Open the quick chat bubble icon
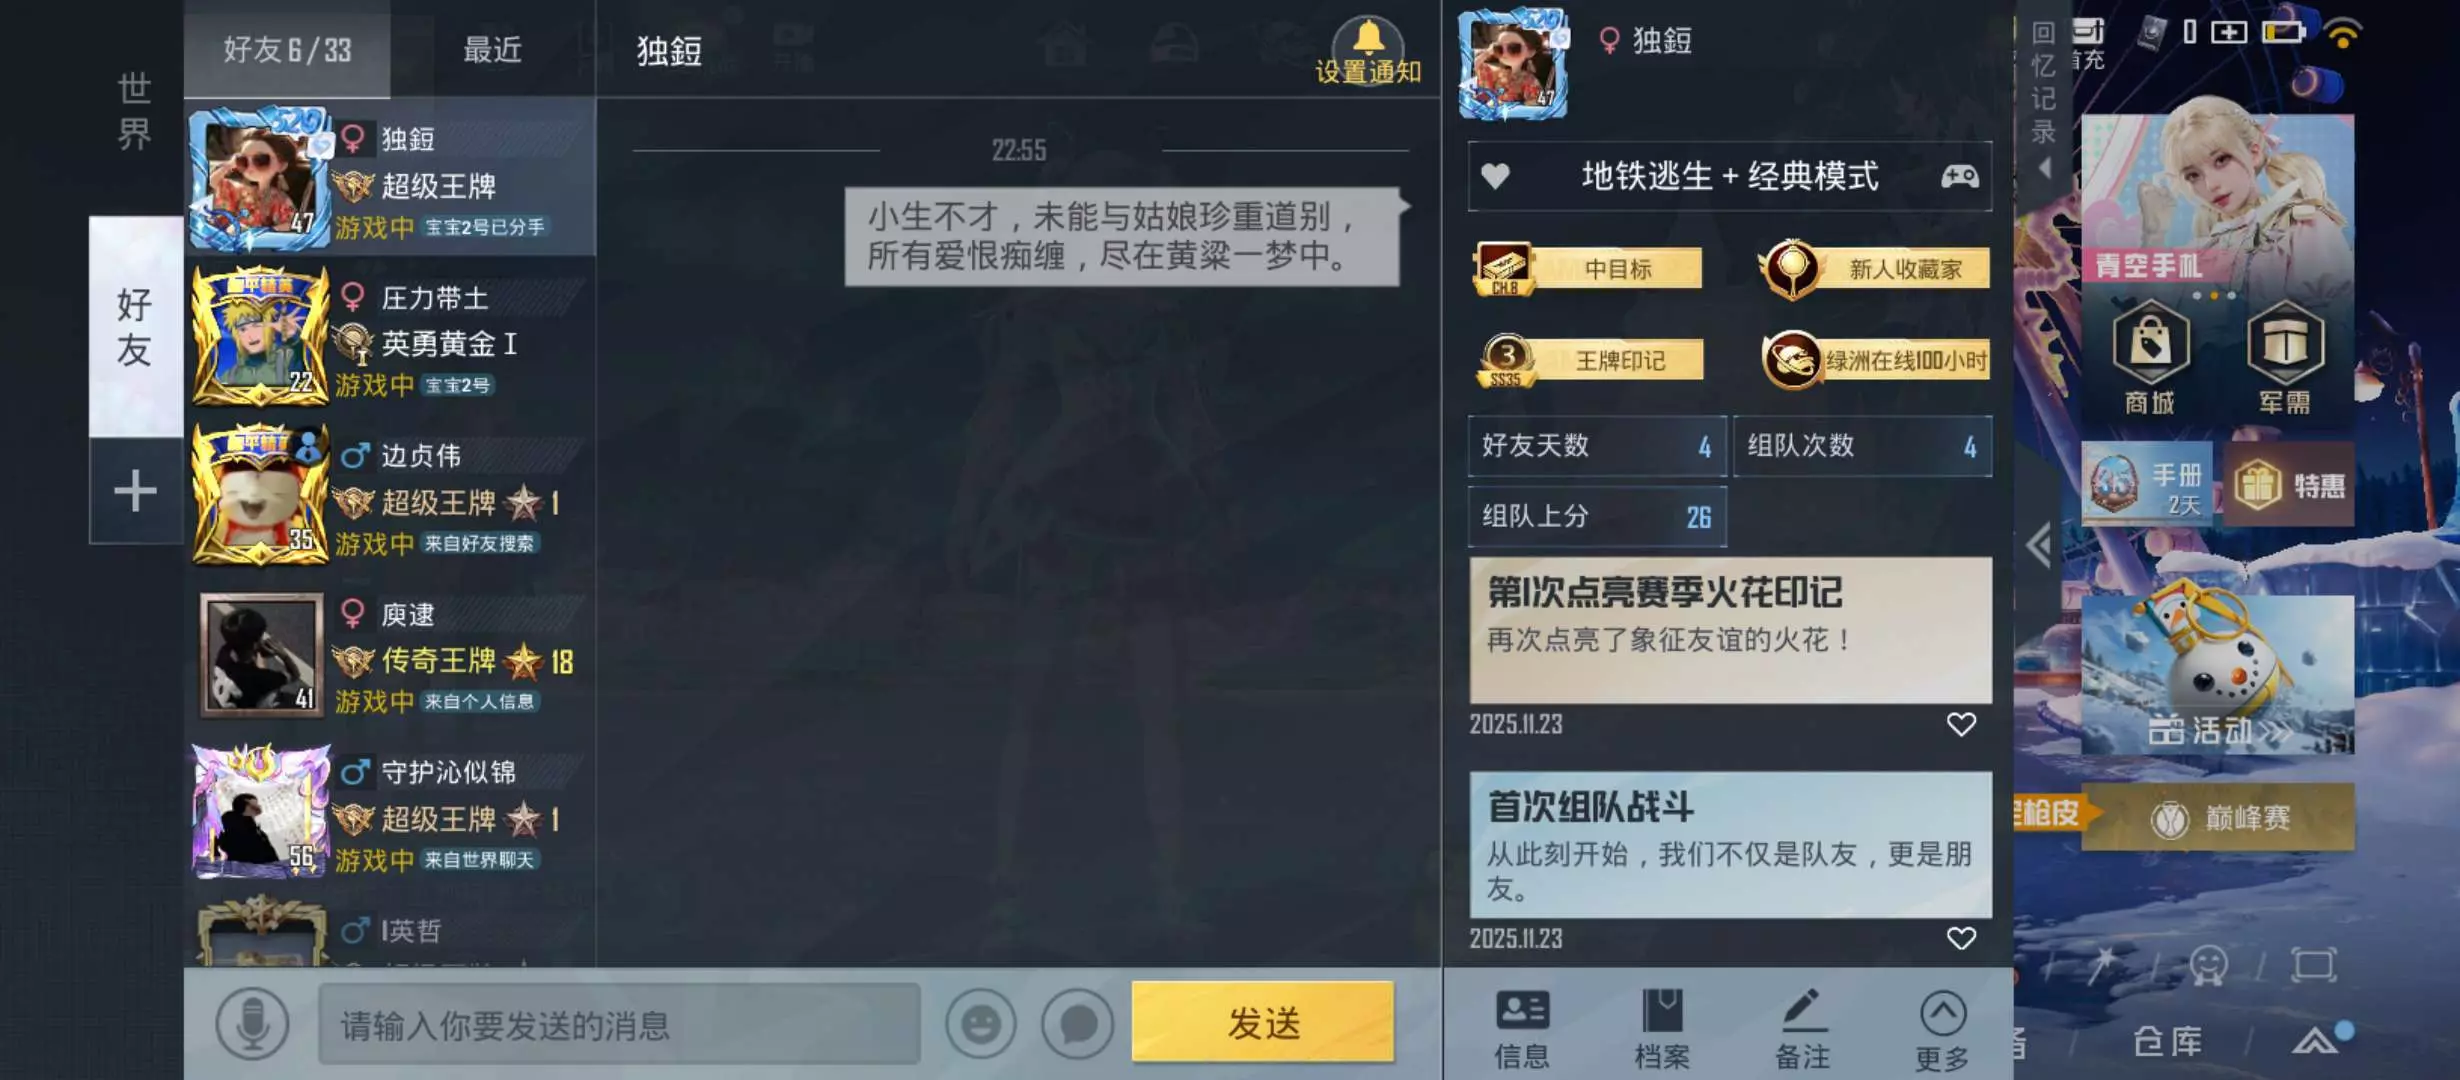 click(x=1077, y=1024)
